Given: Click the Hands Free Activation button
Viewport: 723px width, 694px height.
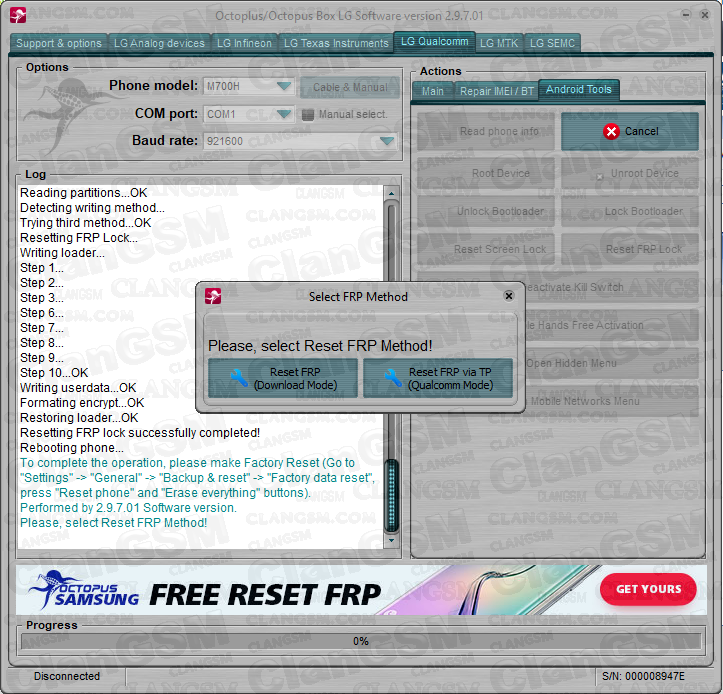Looking at the screenshot, I should tap(612, 326).
